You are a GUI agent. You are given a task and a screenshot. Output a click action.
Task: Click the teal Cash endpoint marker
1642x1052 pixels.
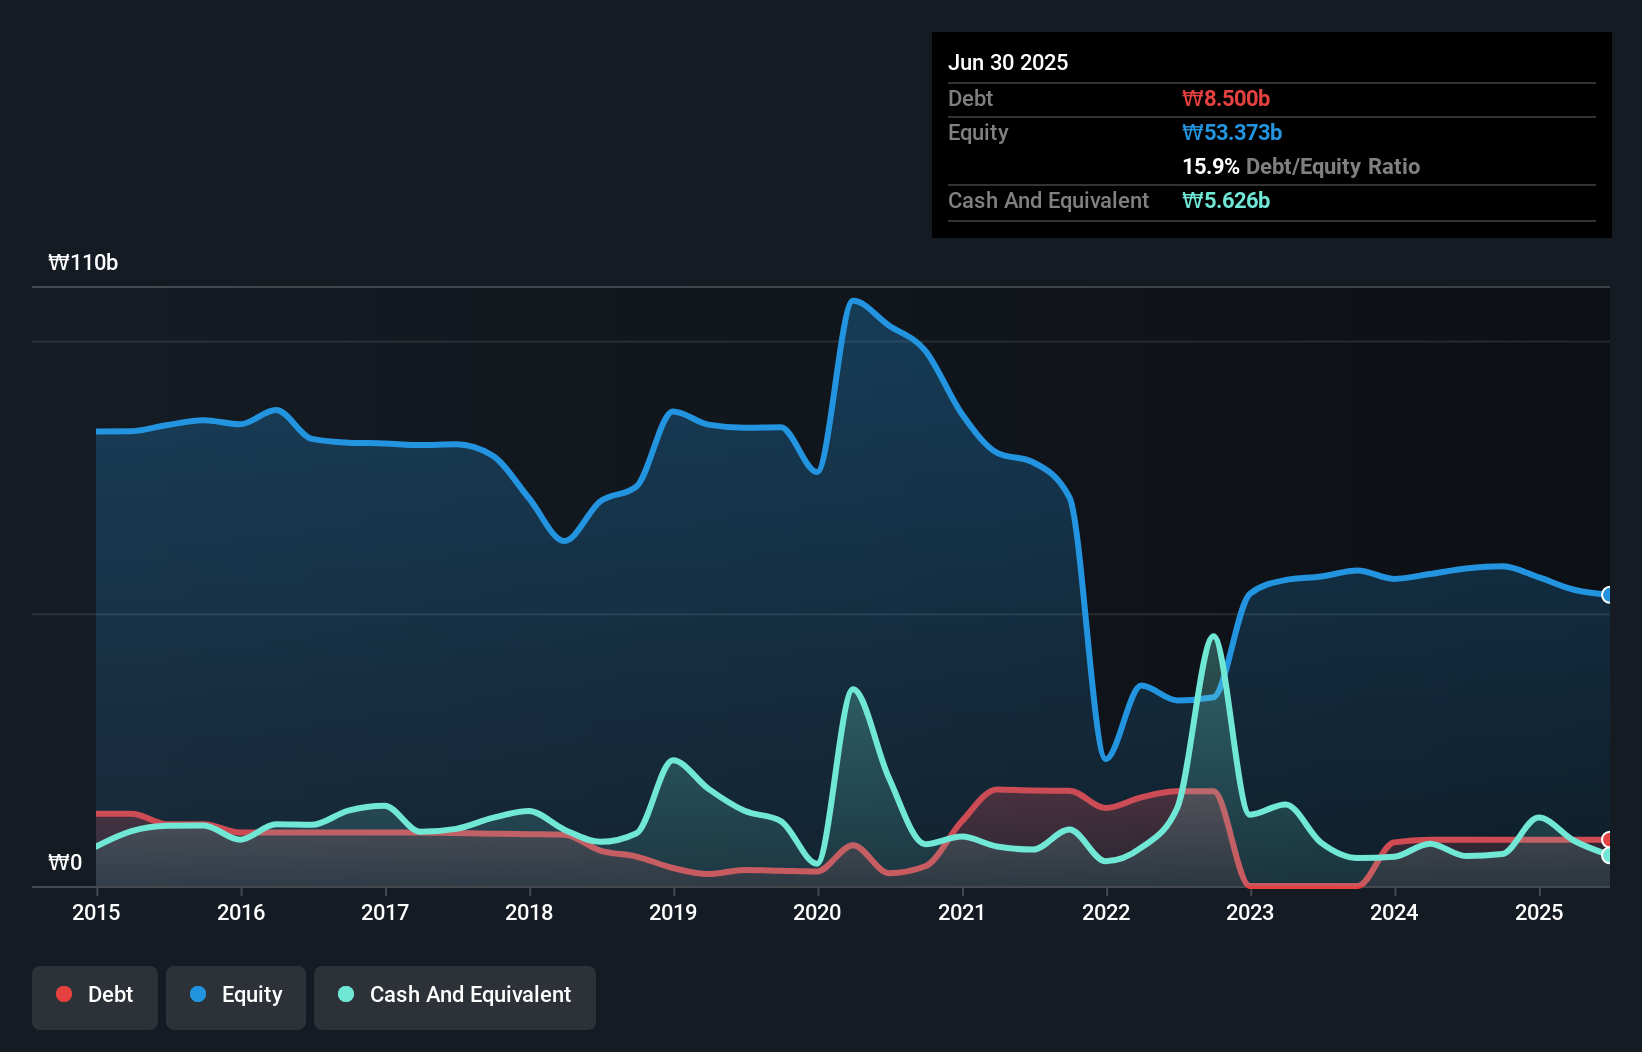pos(1607,855)
